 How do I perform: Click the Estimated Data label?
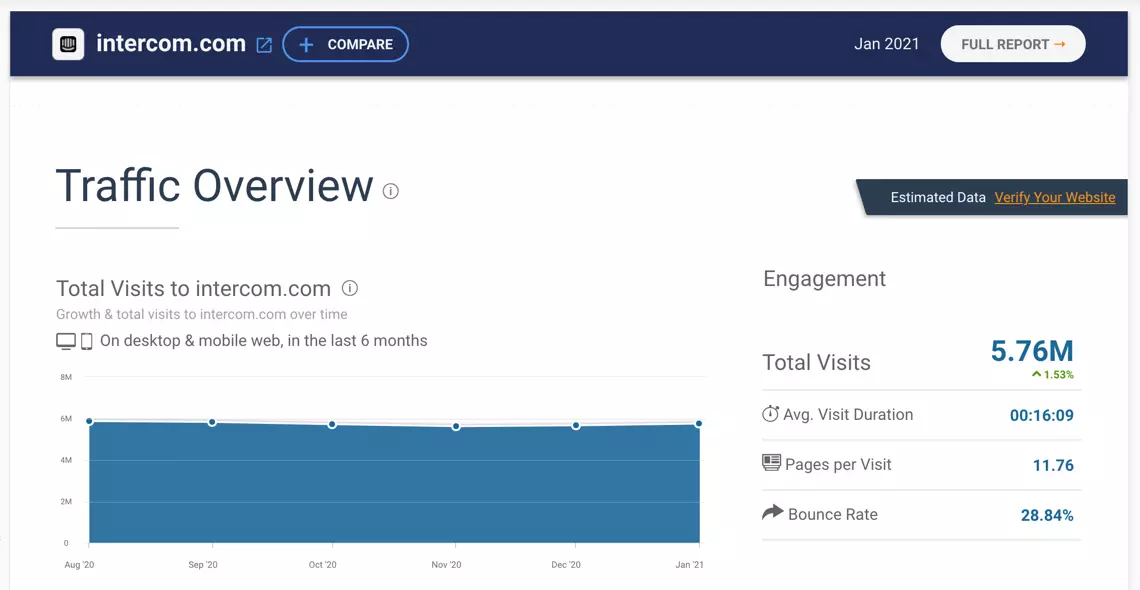pyautogui.click(x=938, y=198)
